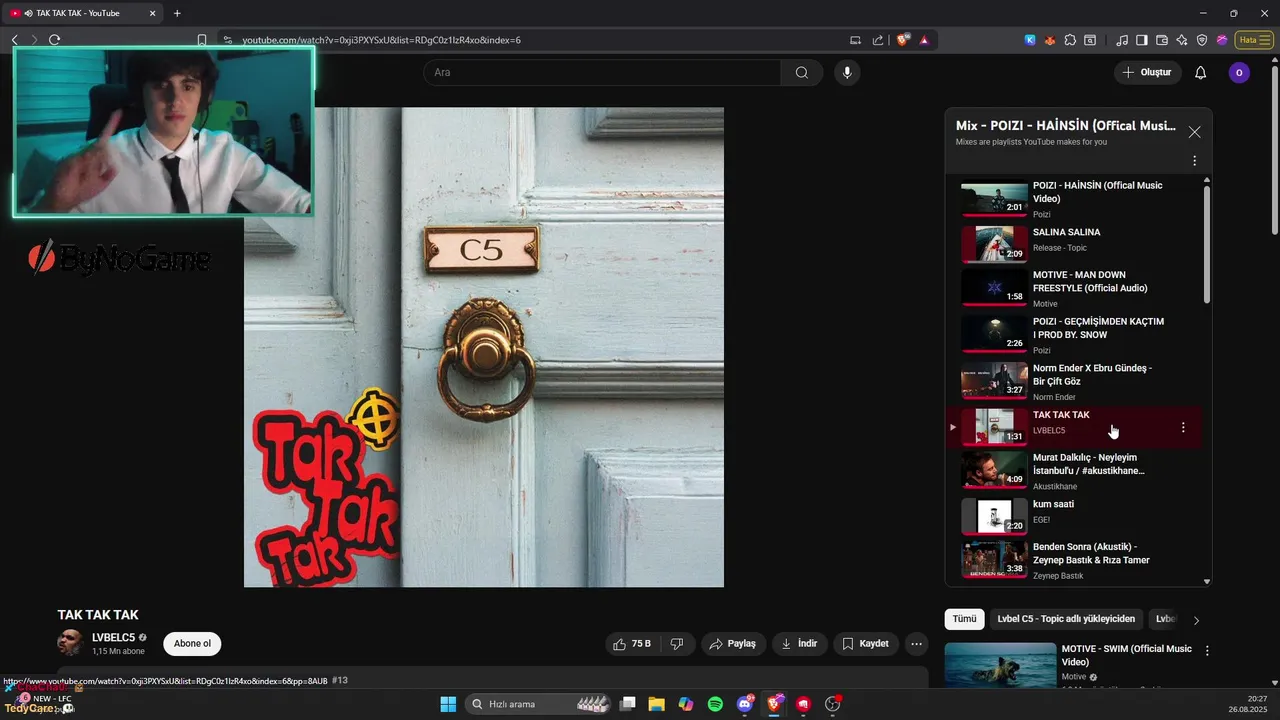Open a new browser tab
The width and height of the screenshot is (1280, 720).
tap(177, 13)
